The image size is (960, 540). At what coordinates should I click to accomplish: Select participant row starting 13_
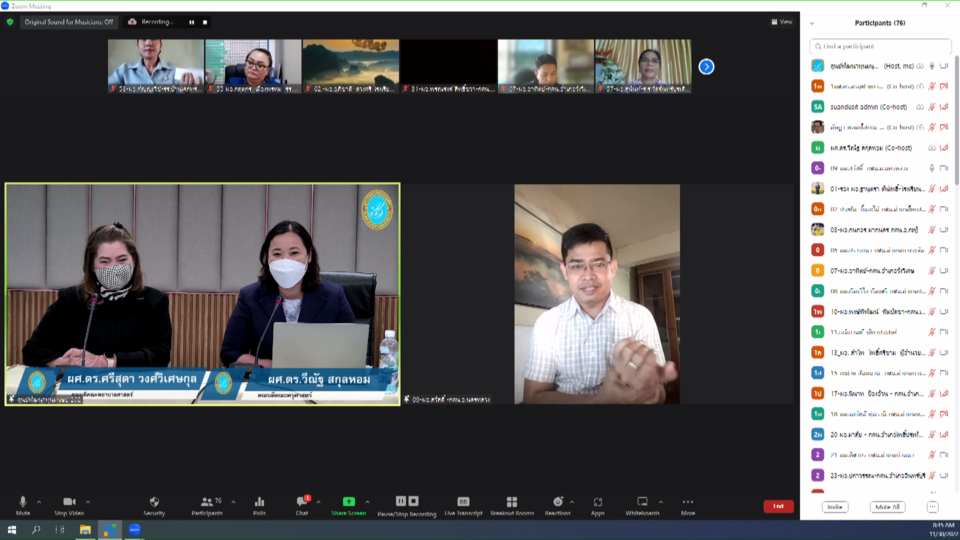point(880,353)
